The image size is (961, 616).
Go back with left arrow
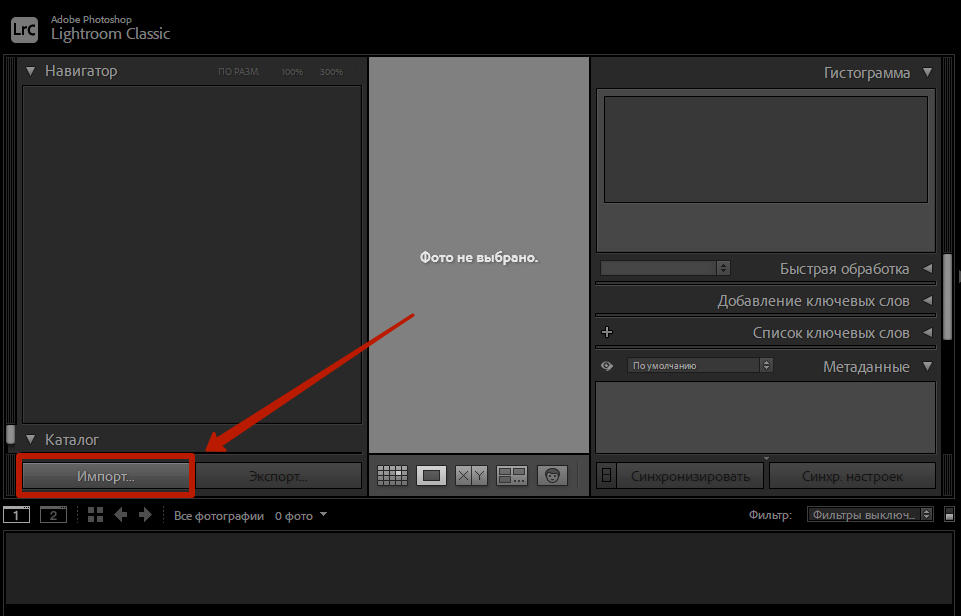click(121, 515)
